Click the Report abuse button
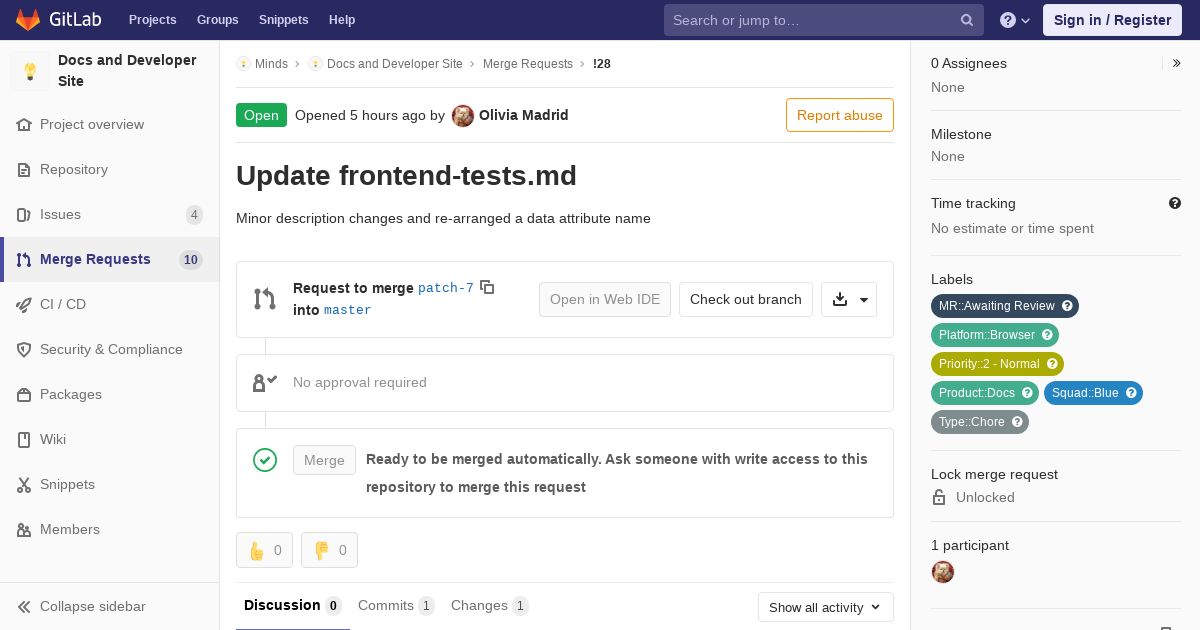The image size is (1200, 630). click(x=839, y=115)
